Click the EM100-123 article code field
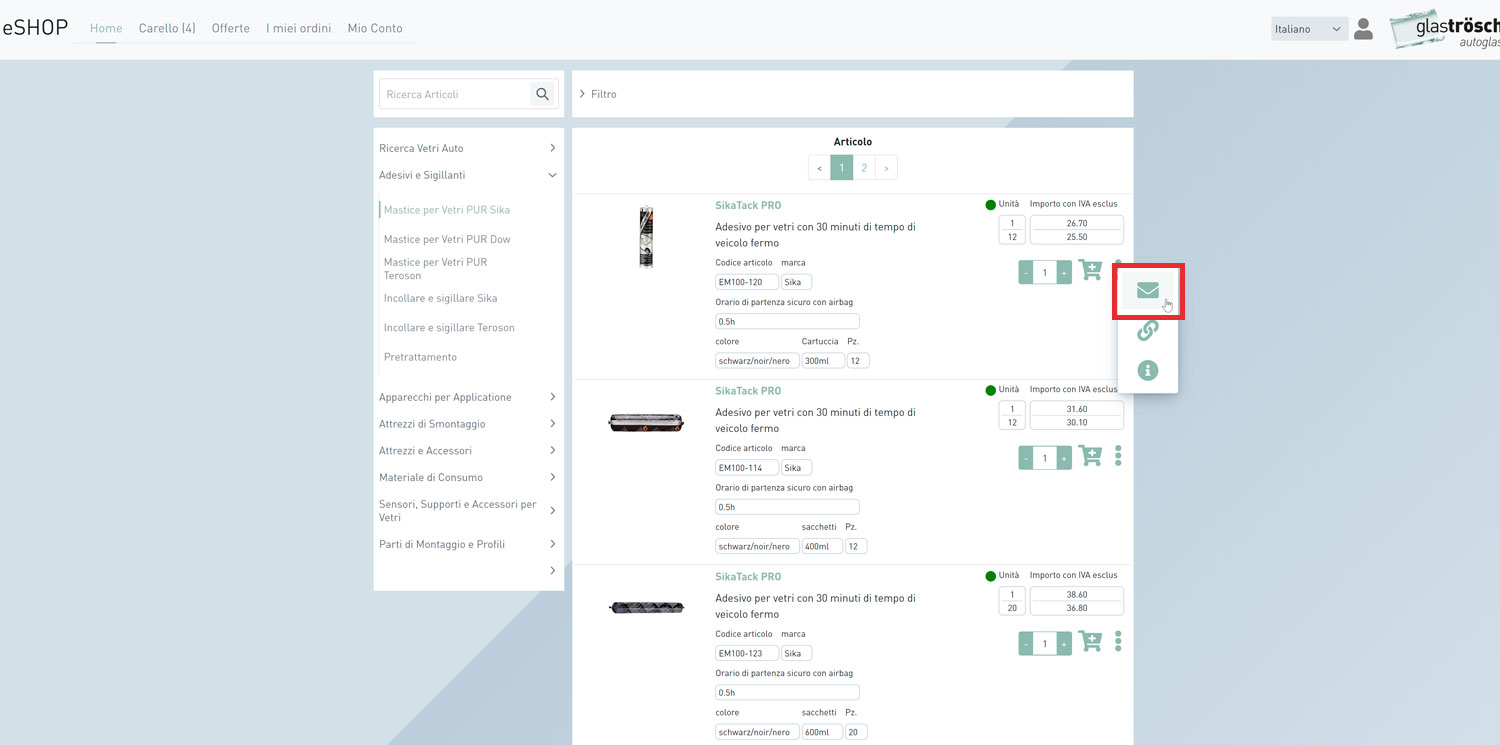The width and height of the screenshot is (1500, 745). pos(747,653)
